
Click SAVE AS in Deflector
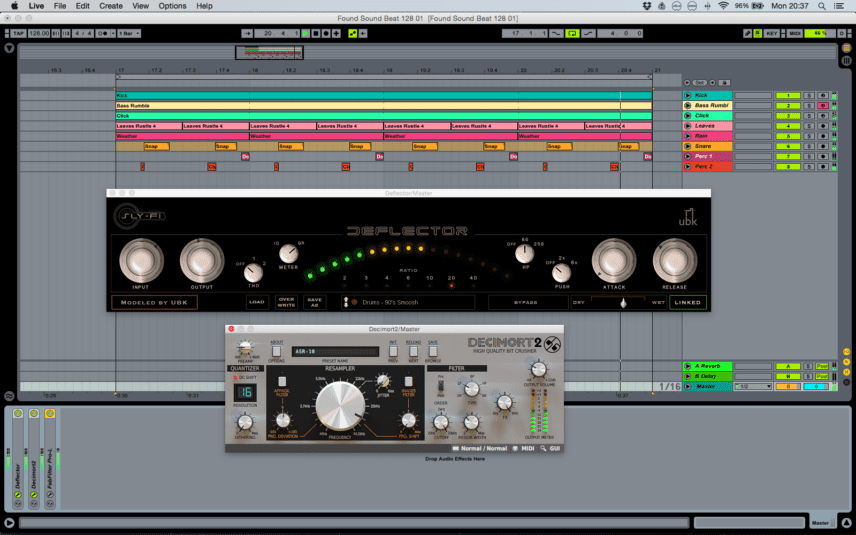[x=314, y=302]
